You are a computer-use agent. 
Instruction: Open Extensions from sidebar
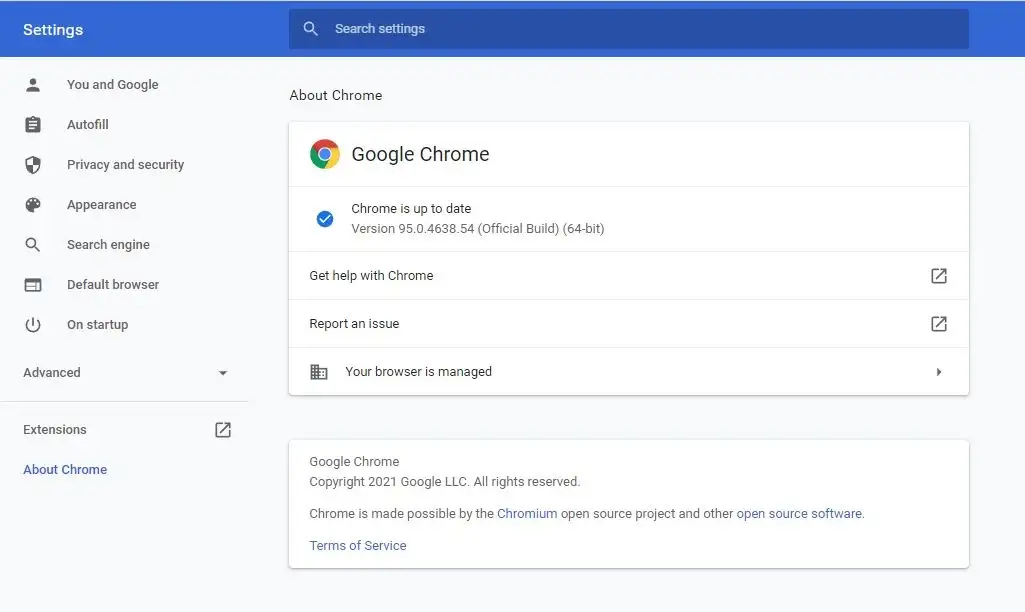point(54,430)
